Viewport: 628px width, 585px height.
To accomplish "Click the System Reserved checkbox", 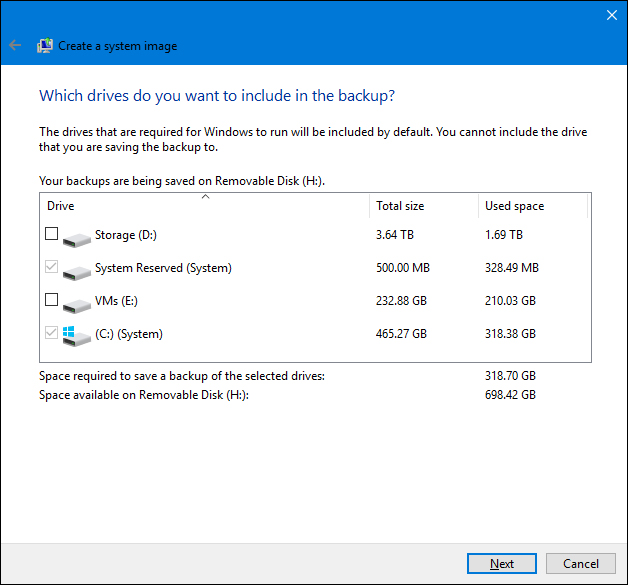I will click(52, 268).
